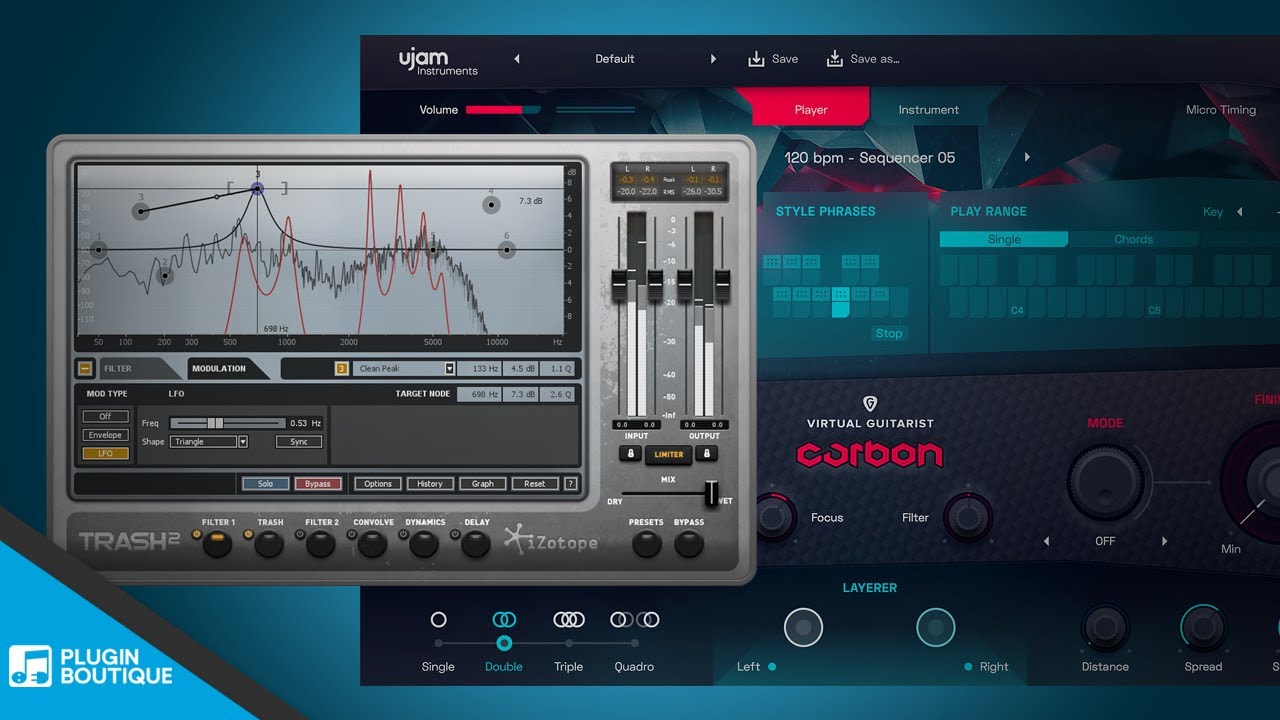Click the LFO Sync button
Image resolution: width=1280 pixels, height=720 pixels.
(x=299, y=441)
